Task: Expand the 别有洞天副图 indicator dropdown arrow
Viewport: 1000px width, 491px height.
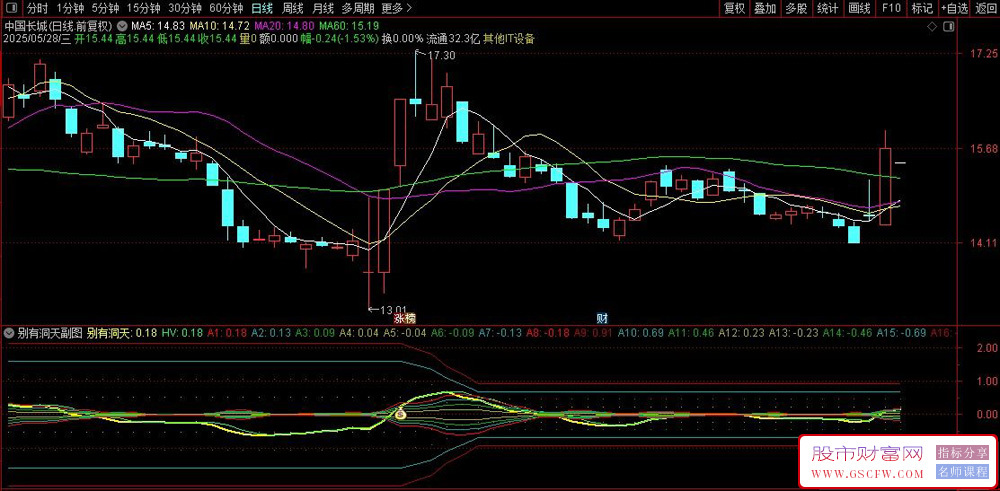Action: click(x=10, y=333)
